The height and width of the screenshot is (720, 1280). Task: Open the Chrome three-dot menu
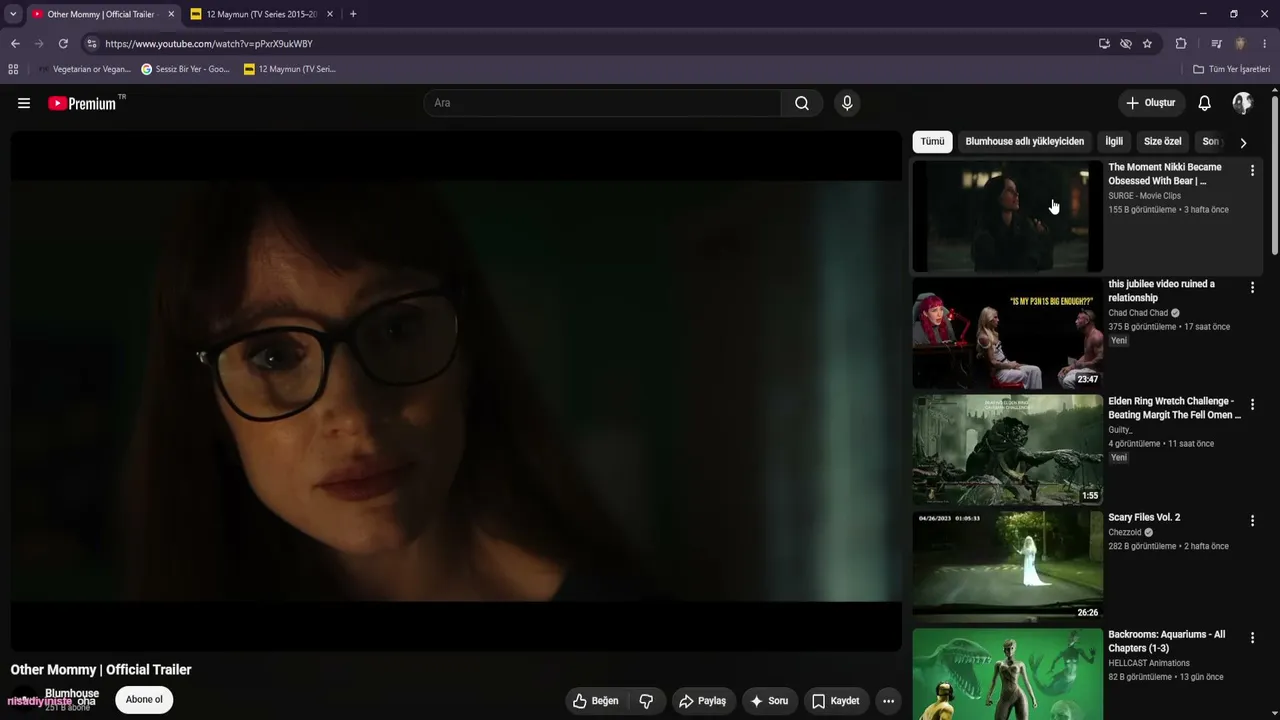(x=1265, y=44)
